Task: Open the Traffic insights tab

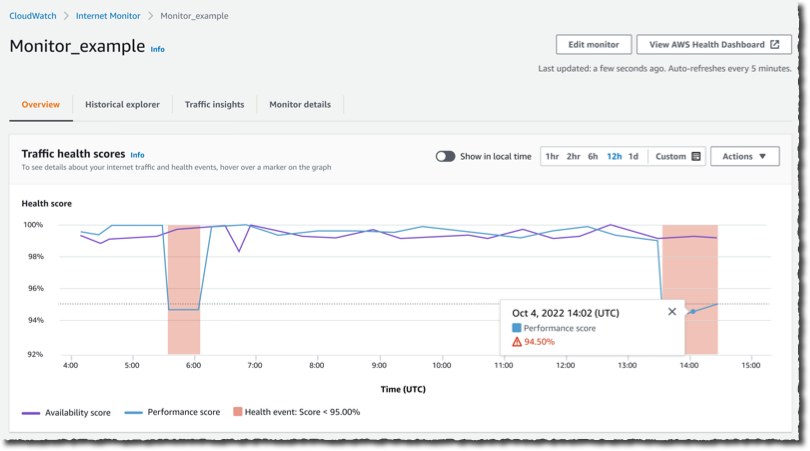Action: click(214, 104)
